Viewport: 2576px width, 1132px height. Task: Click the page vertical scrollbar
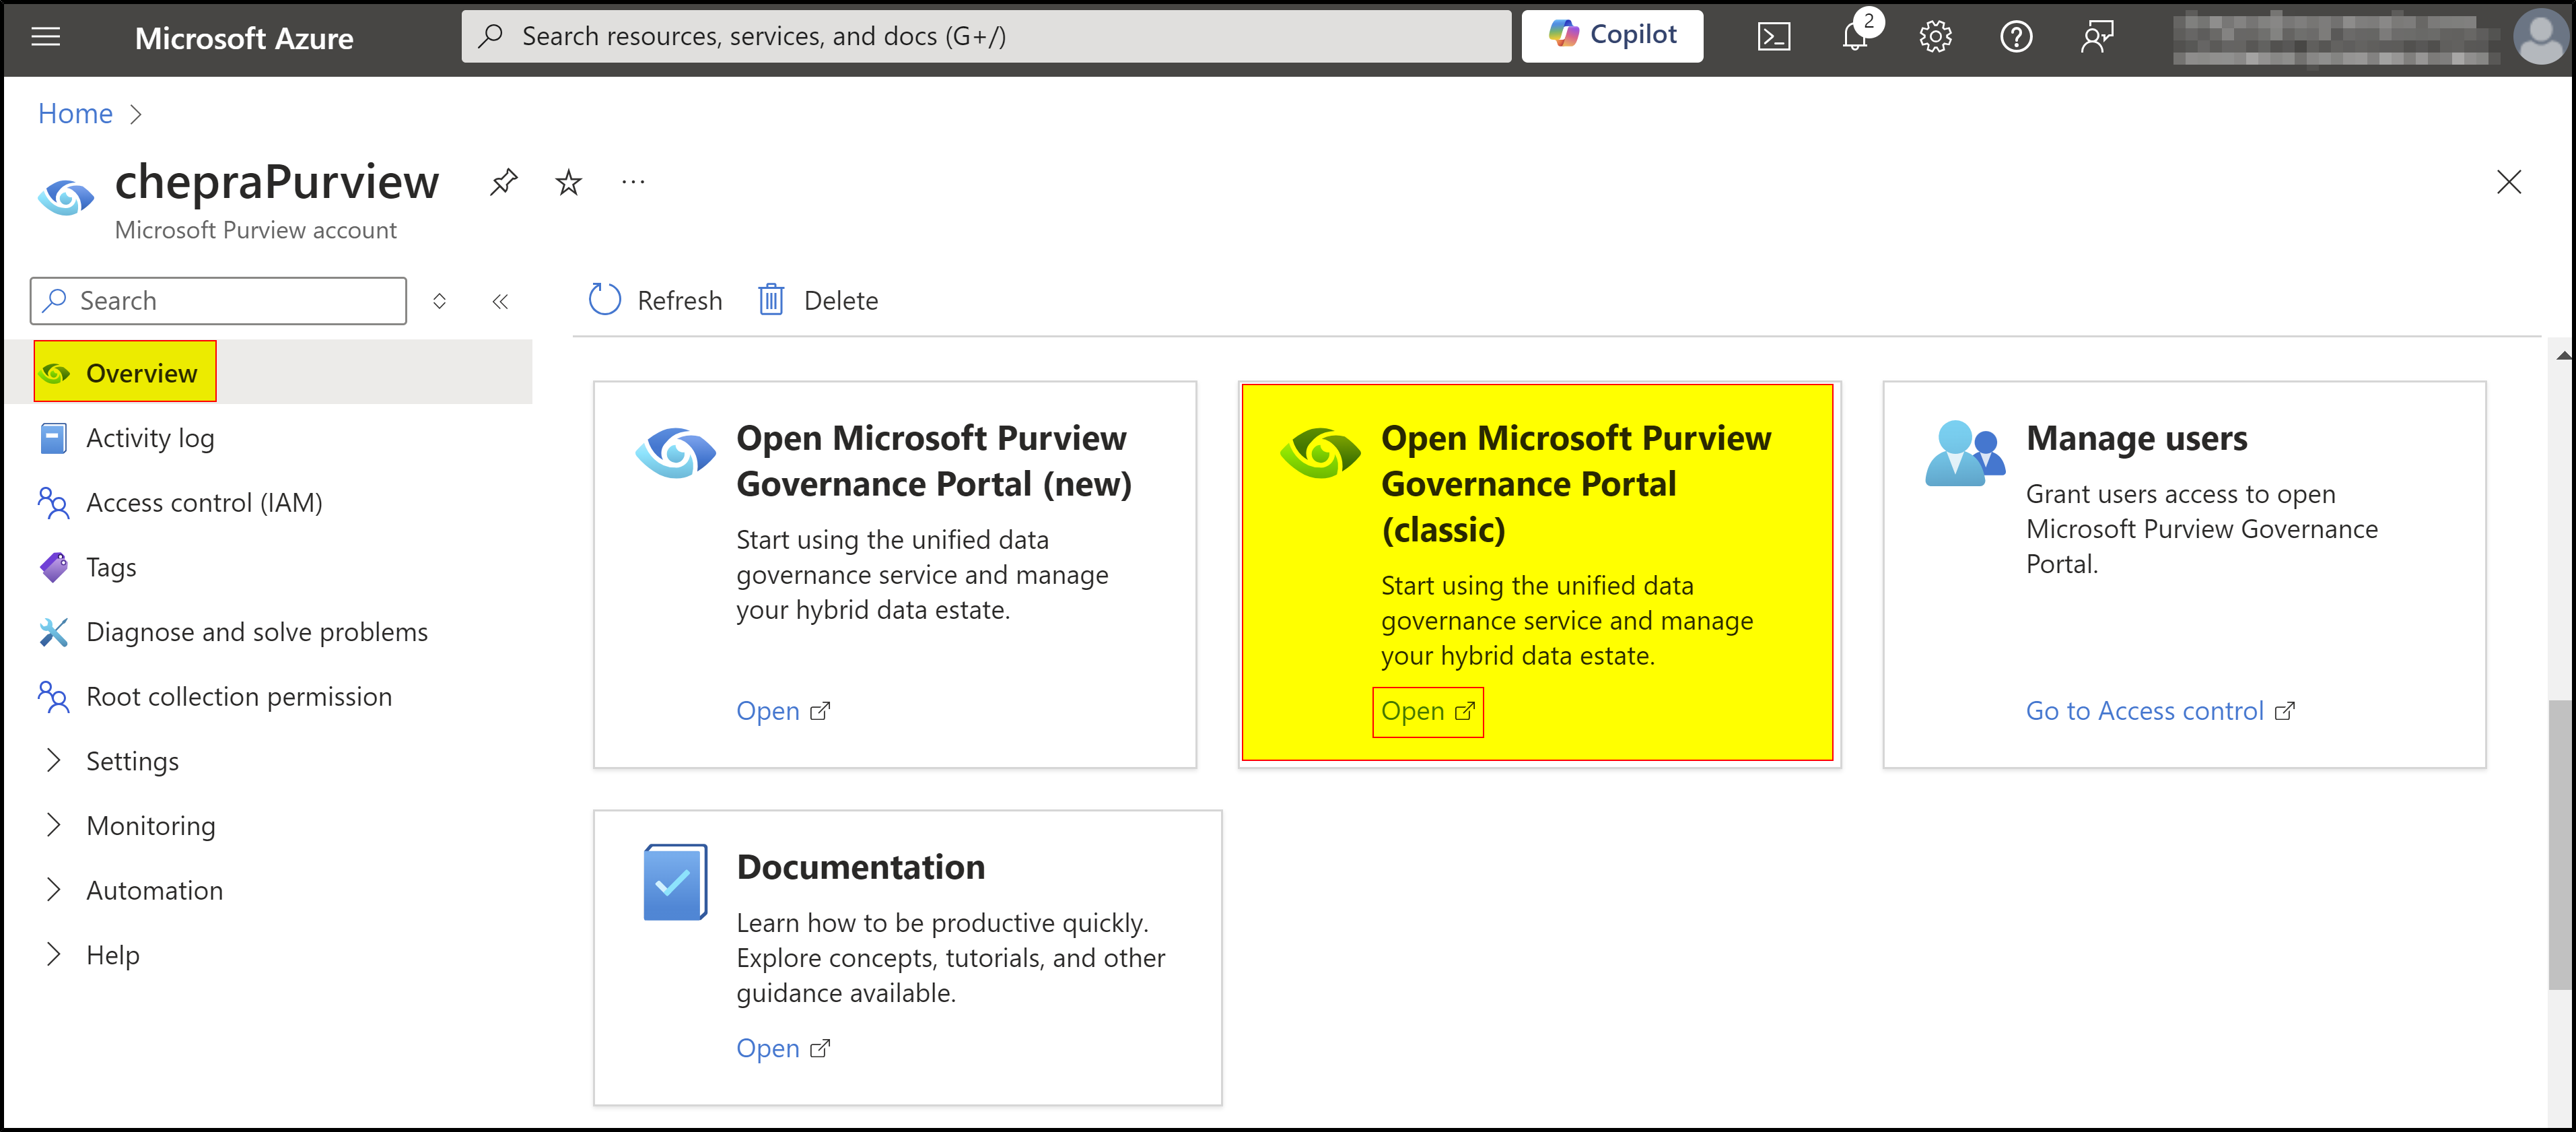point(2559,845)
